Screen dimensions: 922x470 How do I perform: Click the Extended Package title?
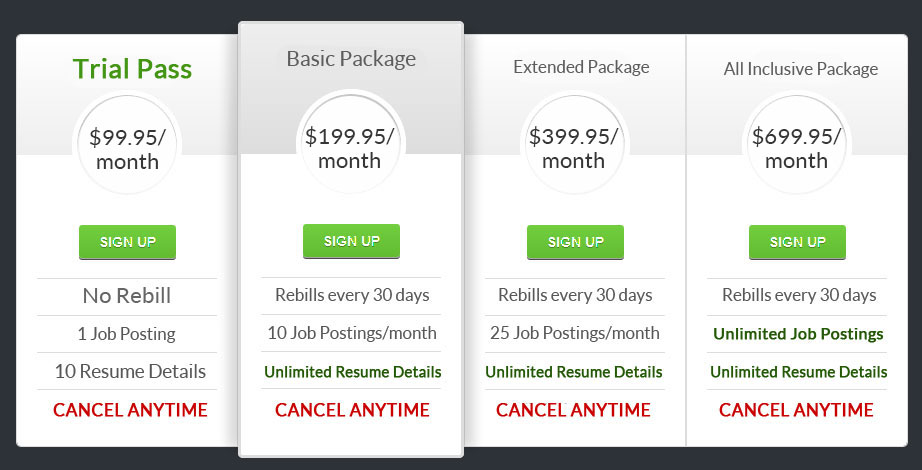581,67
